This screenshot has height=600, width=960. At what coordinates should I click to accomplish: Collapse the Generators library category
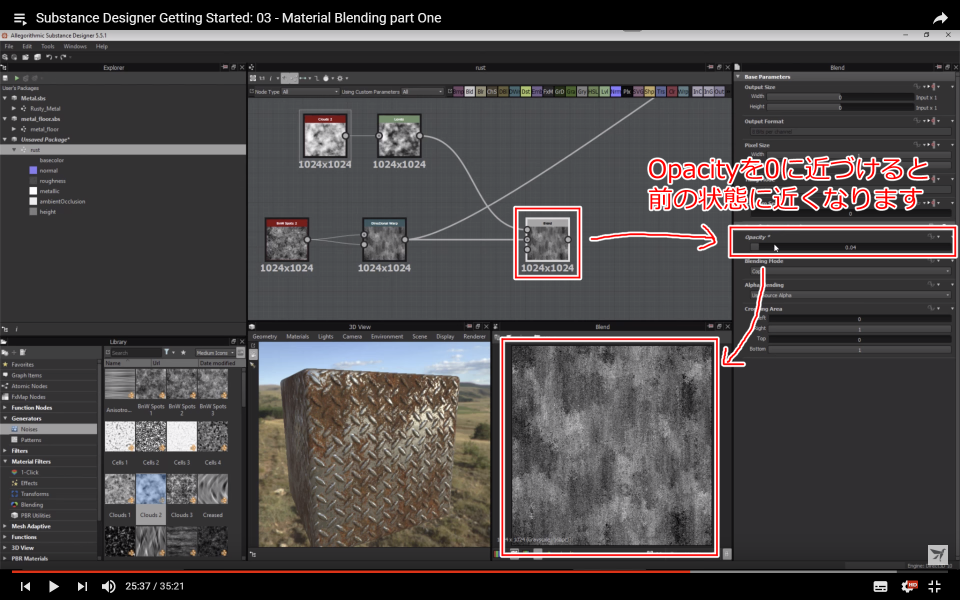6,419
